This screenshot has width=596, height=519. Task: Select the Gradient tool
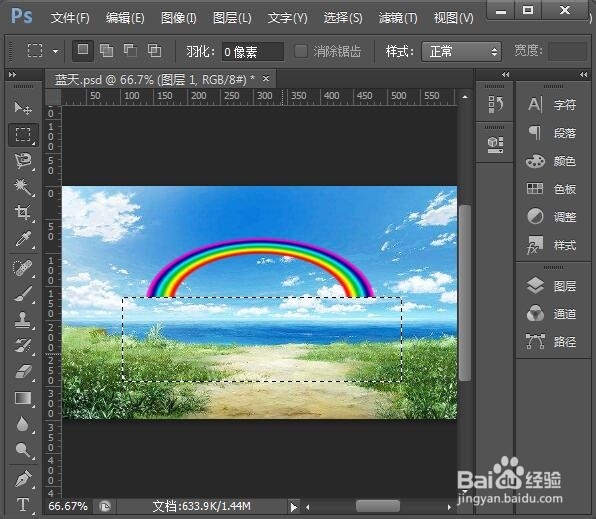[23, 398]
